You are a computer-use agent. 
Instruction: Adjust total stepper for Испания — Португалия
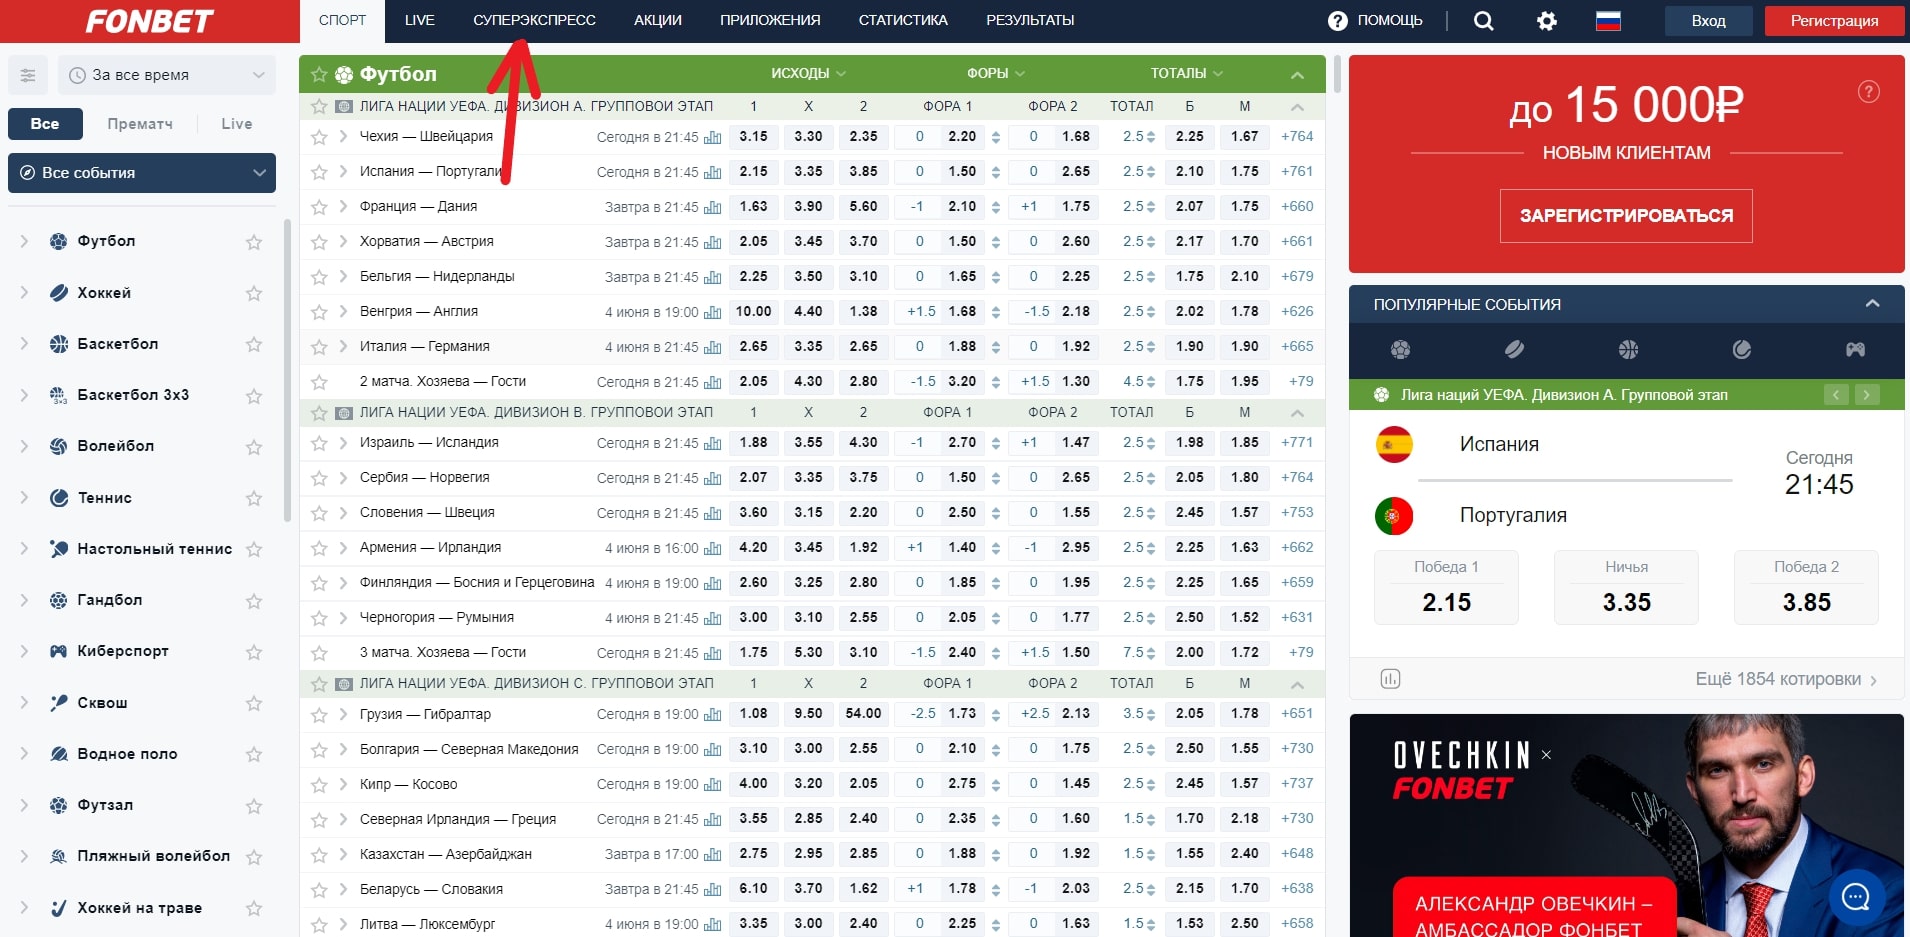tap(1151, 172)
